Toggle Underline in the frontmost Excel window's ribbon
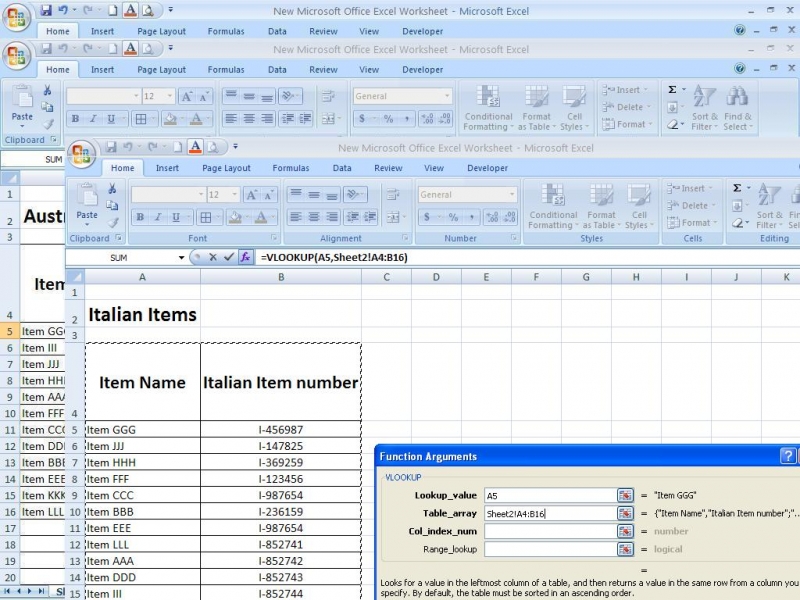 175,217
